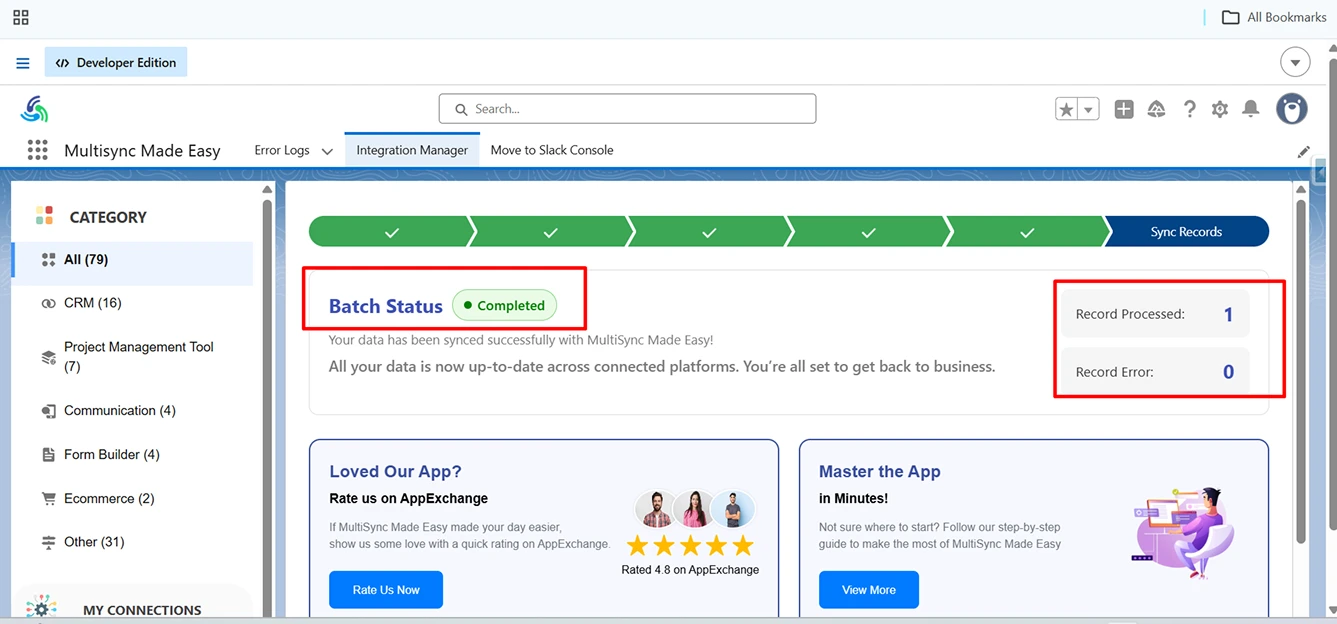Click the Developer Edition badge

(x=116, y=62)
